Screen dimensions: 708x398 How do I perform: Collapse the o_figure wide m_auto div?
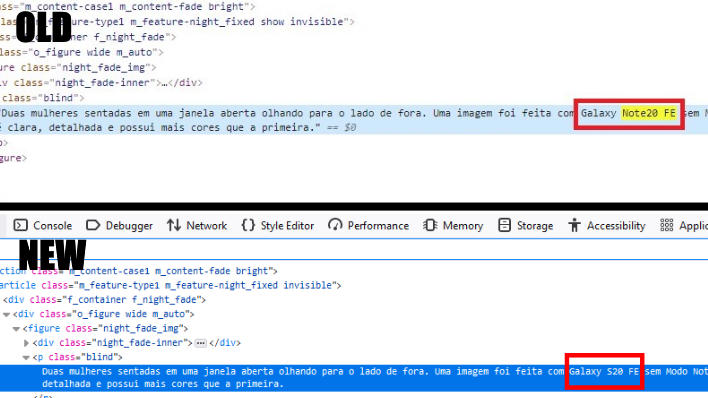6,314
